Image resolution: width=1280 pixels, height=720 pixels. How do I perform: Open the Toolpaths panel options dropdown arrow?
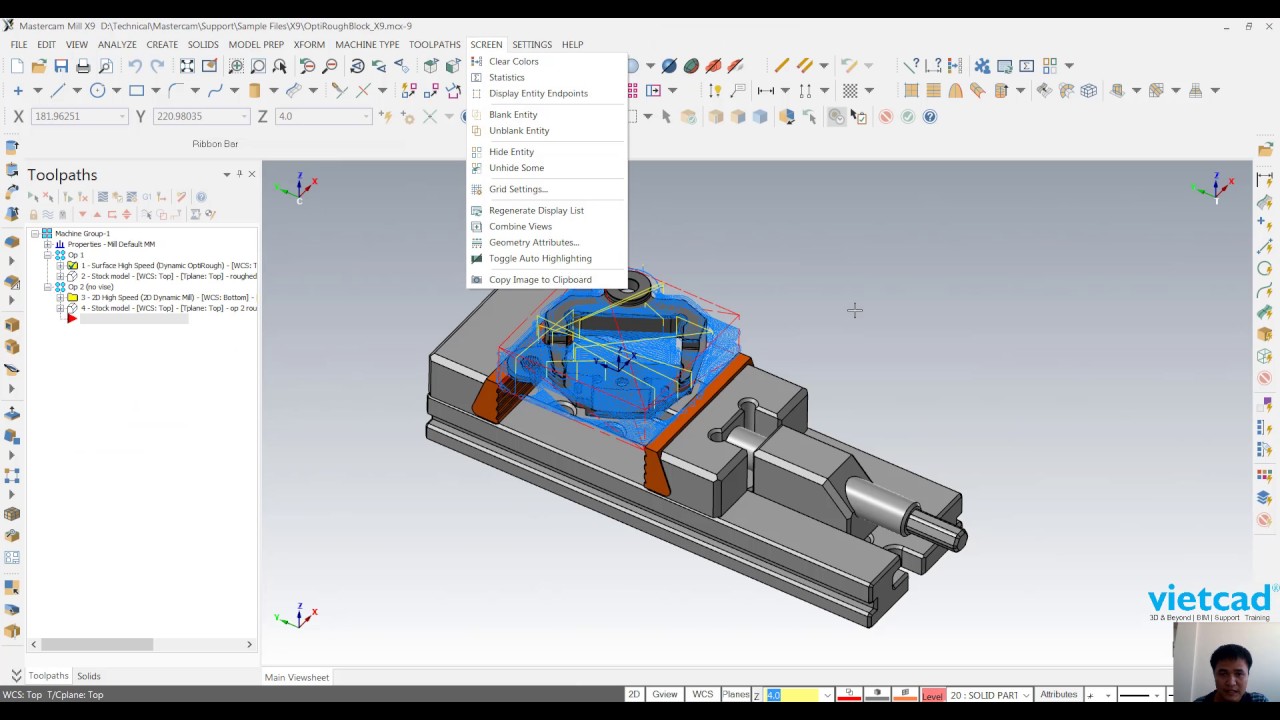pos(226,174)
